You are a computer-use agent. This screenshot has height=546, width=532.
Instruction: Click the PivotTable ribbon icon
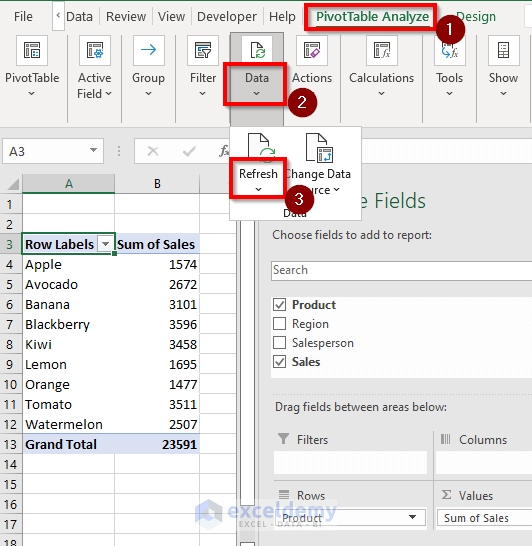pos(32,50)
